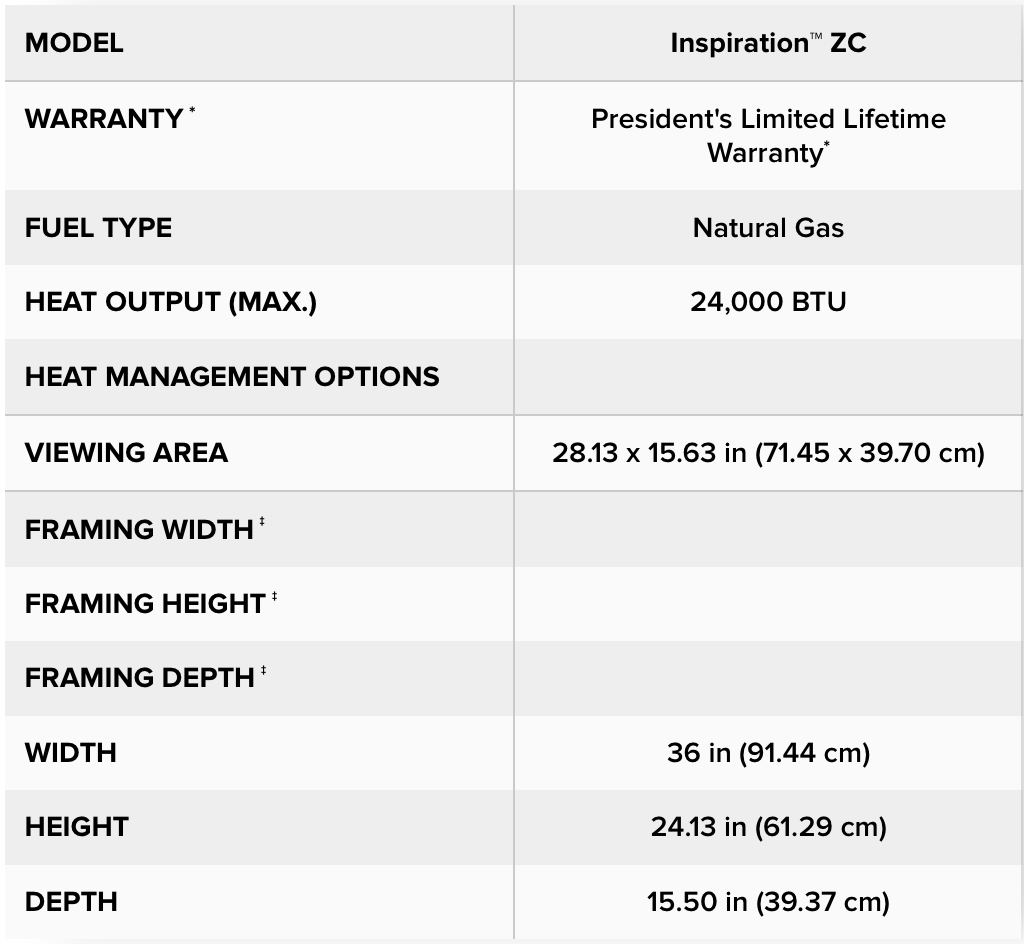Click the FUEL TYPE label

coord(98,228)
